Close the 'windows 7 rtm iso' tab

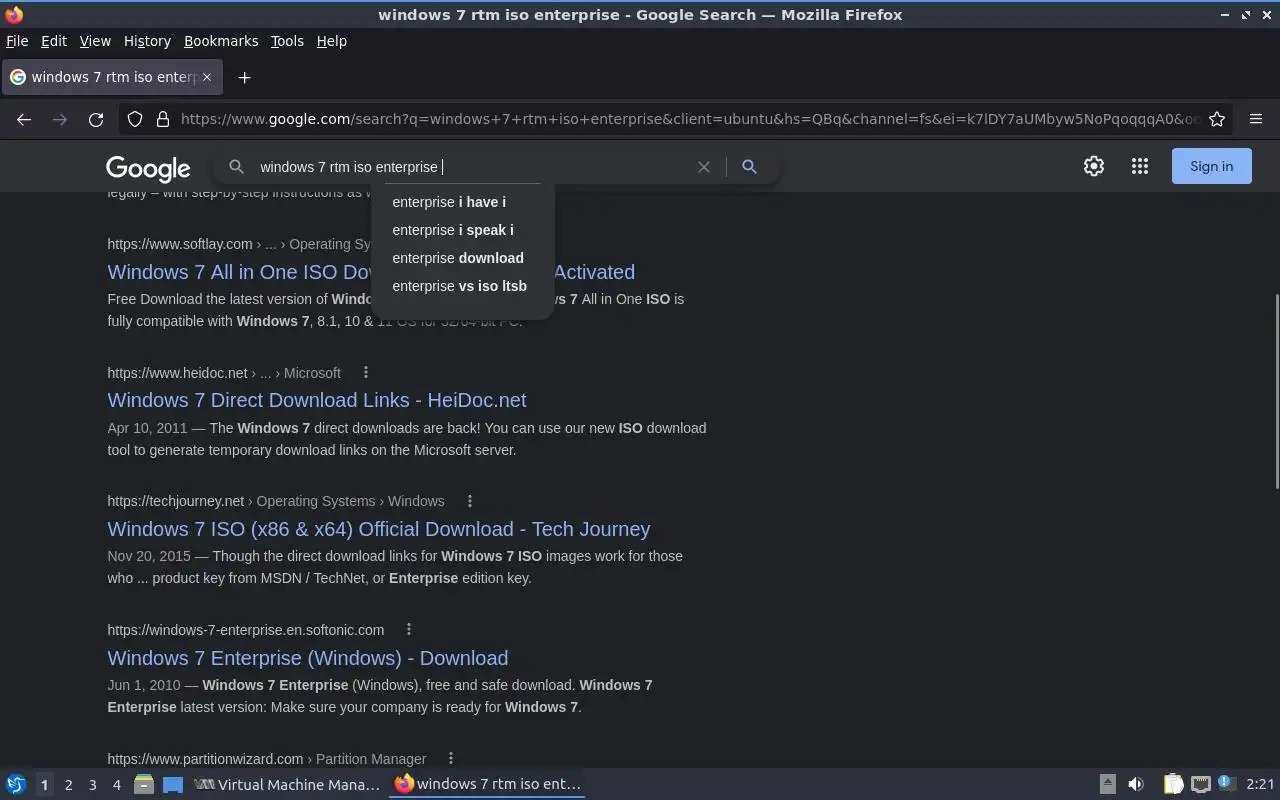(x=207, y=77)
